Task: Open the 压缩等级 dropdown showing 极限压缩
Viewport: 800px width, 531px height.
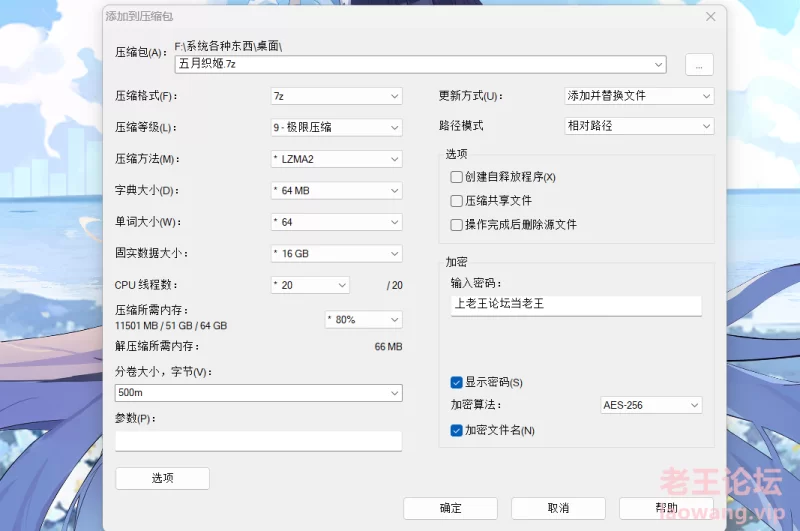Action: tap(336, 127)
